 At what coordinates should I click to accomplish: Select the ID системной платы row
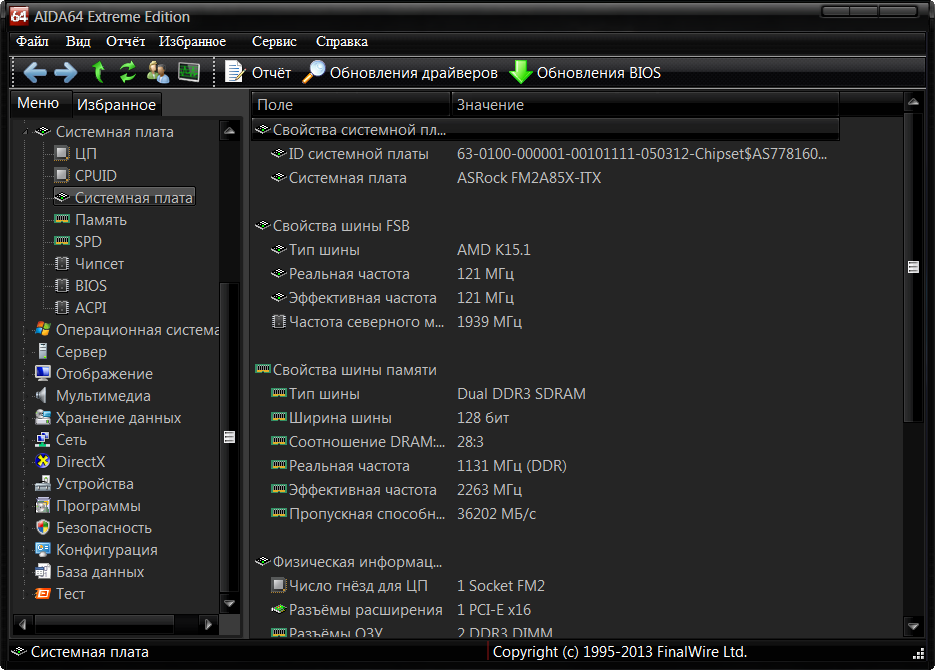pyautogui.click(x=546, y=154)
